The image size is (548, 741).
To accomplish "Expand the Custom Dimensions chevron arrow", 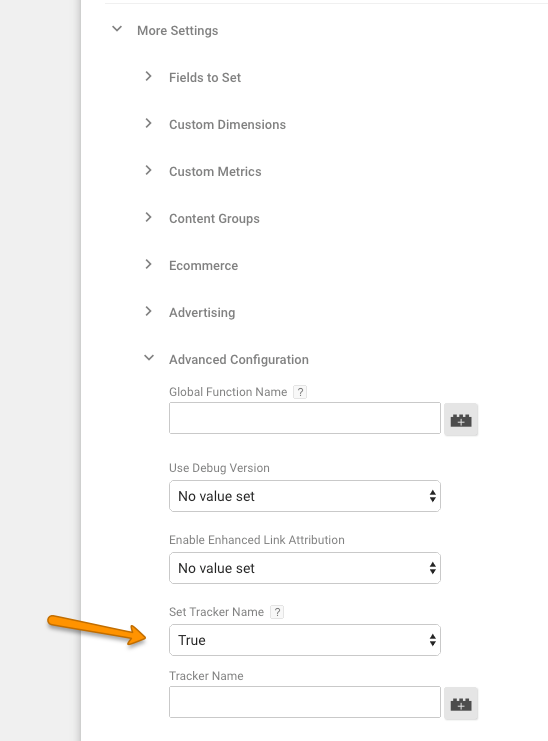I will coord(148,123).
